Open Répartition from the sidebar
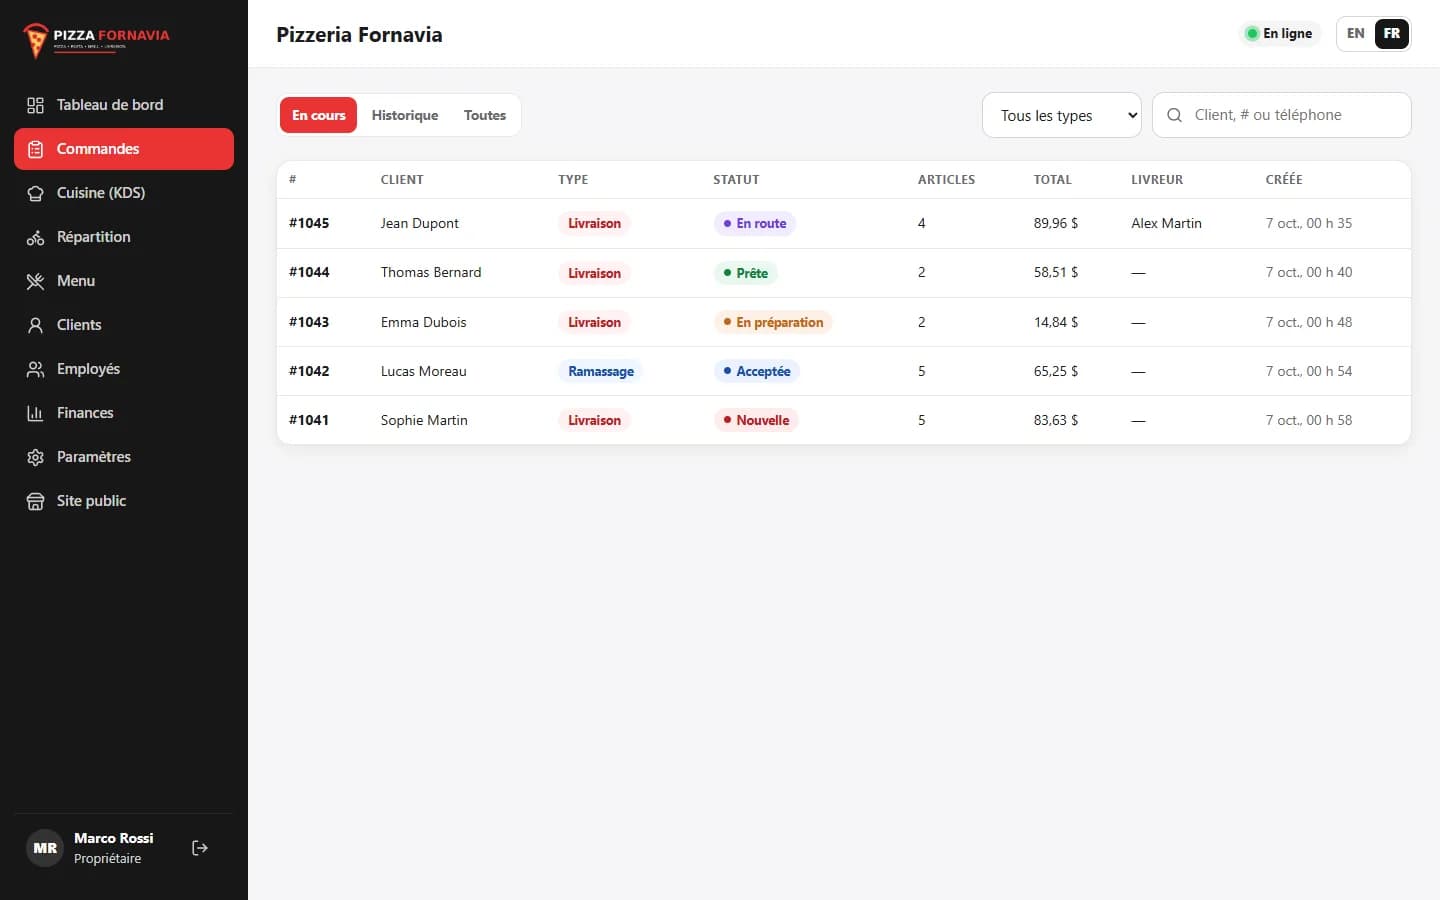 click(124, 237)
